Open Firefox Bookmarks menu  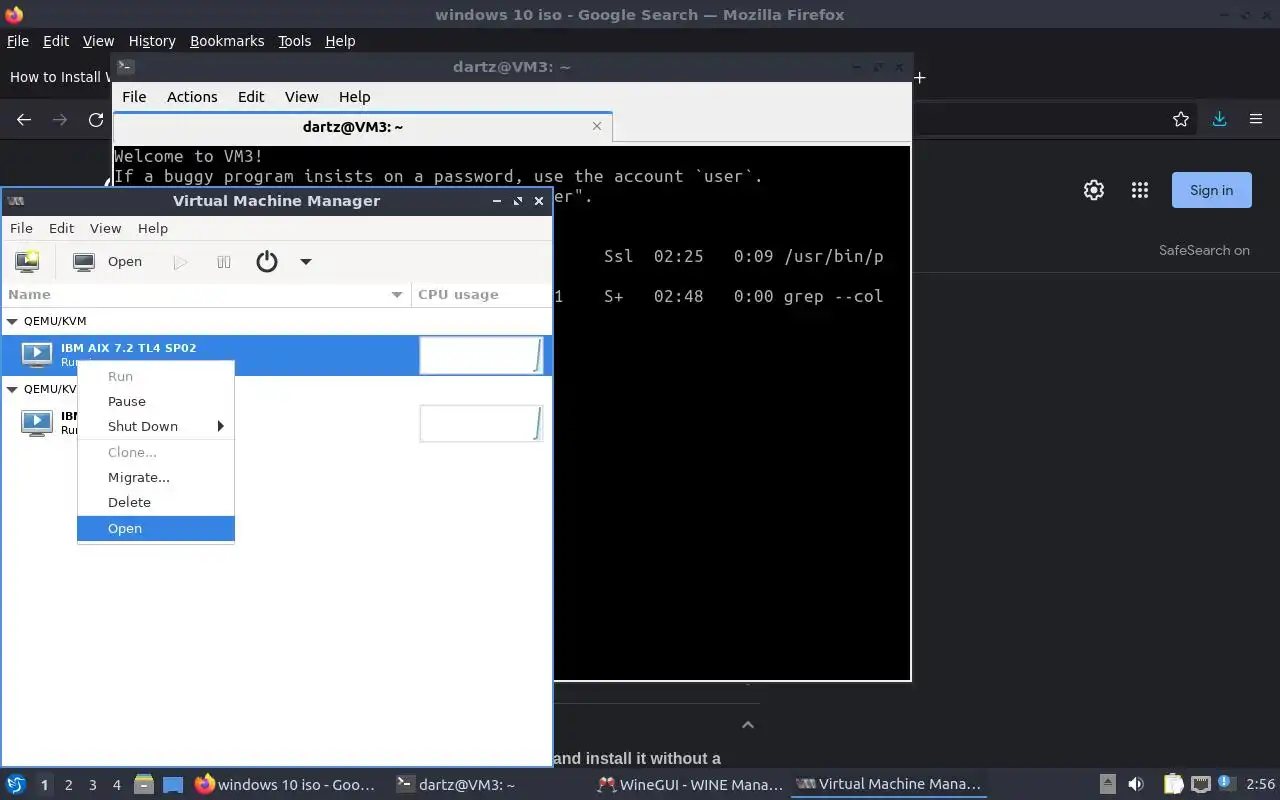tap(227, 41)
